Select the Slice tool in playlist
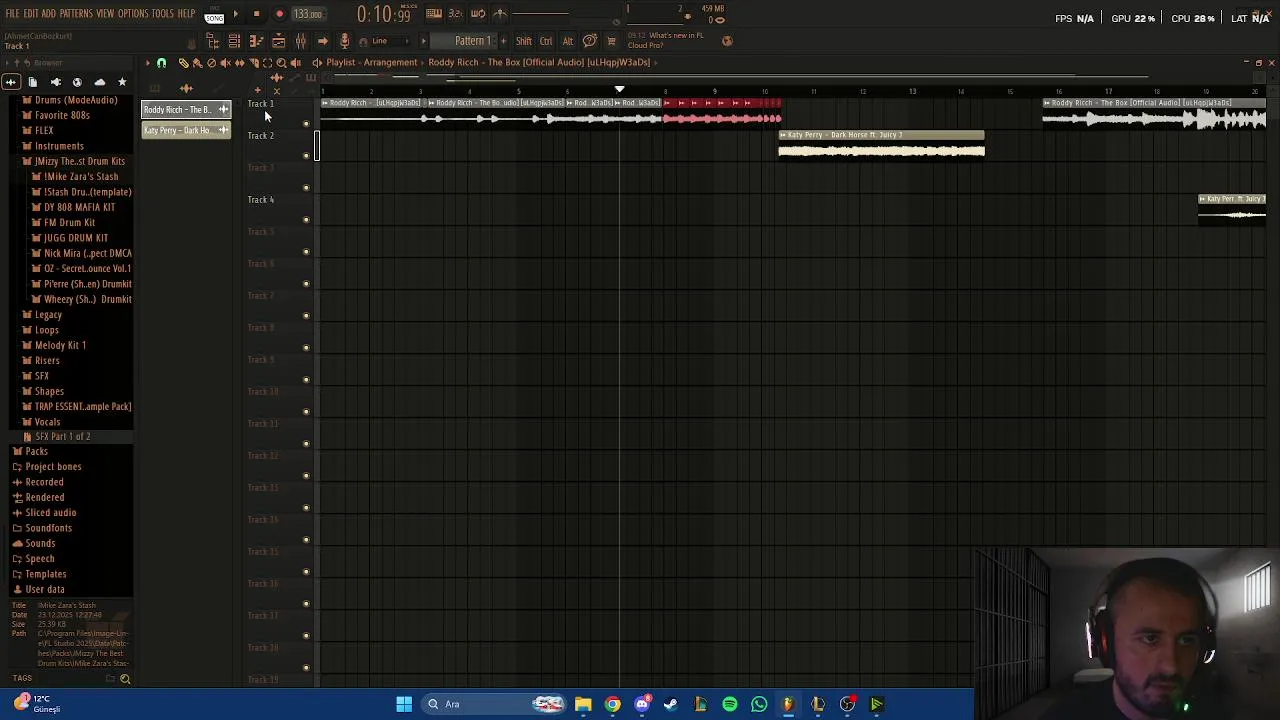This screenshot has width=1280, height=720. click(253, 62)
